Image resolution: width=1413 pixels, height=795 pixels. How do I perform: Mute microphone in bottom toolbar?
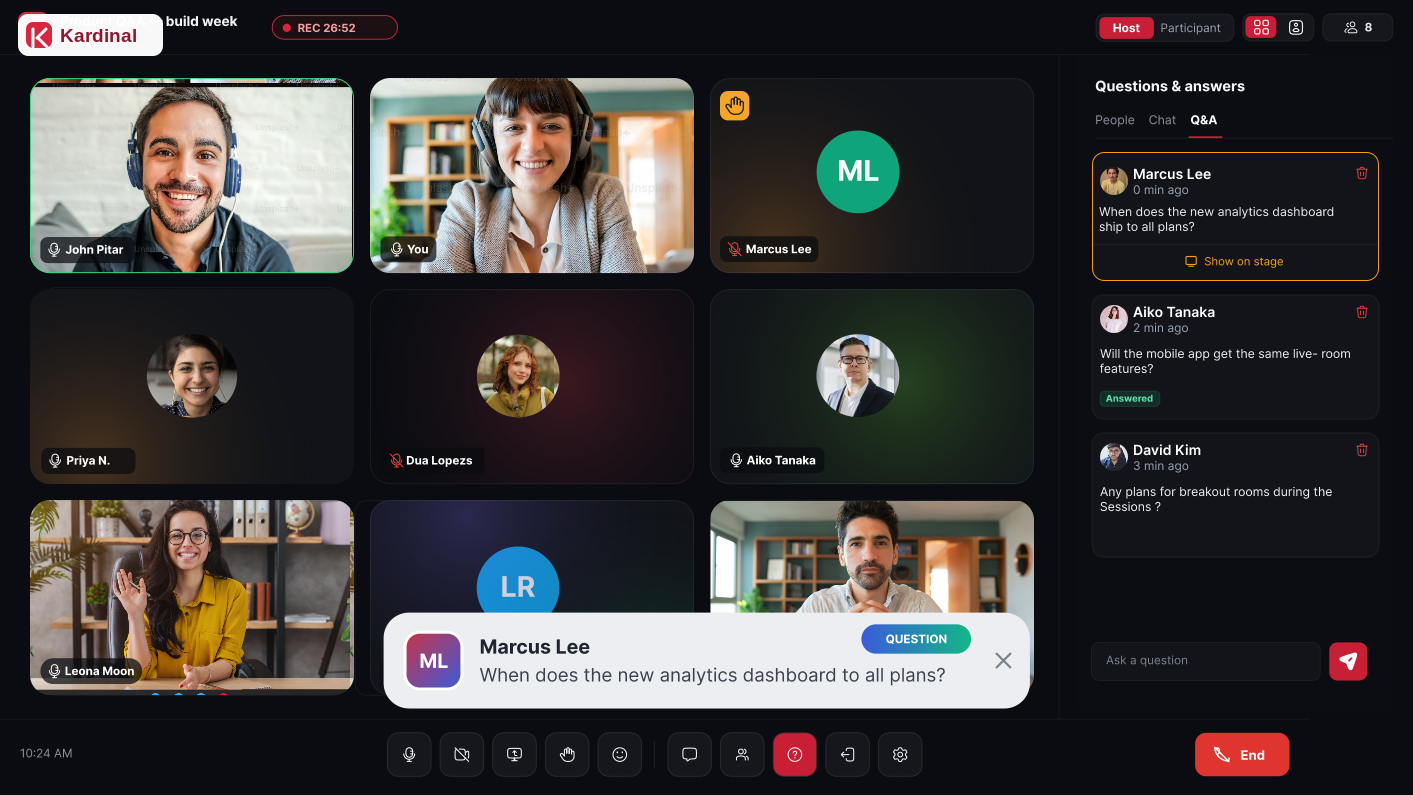(x=409, y=755)
